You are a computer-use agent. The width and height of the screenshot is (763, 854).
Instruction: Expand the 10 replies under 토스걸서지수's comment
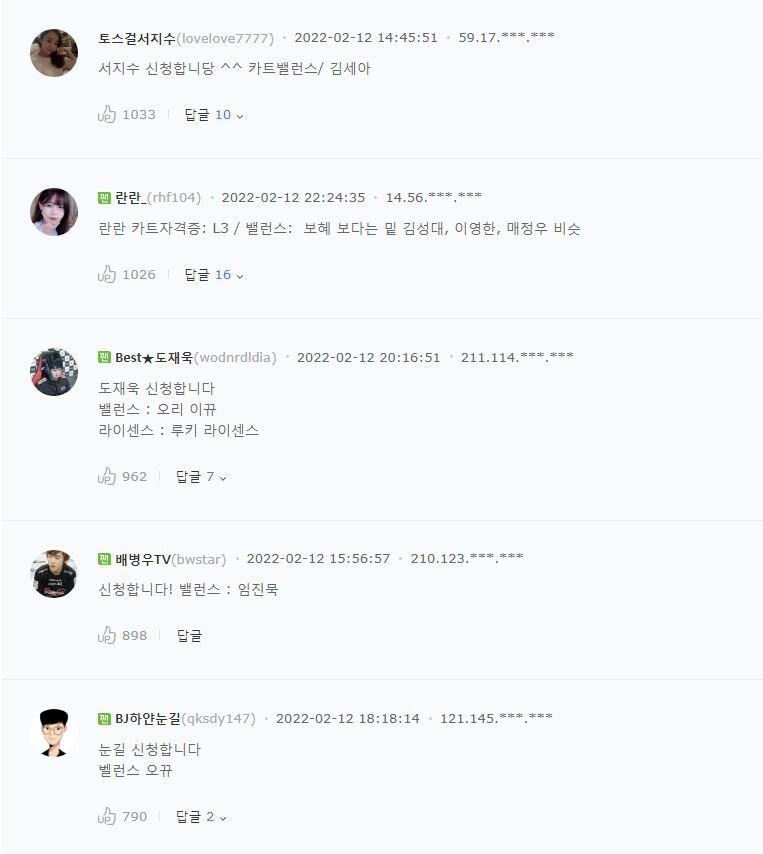(x=214, y=114)
